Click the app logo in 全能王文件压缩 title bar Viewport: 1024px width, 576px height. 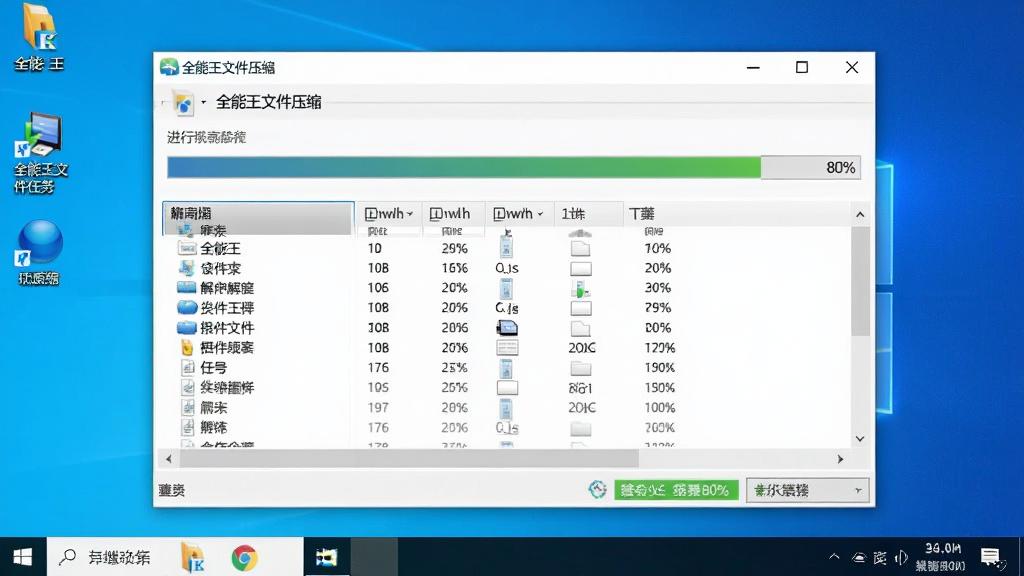point(169,67)
